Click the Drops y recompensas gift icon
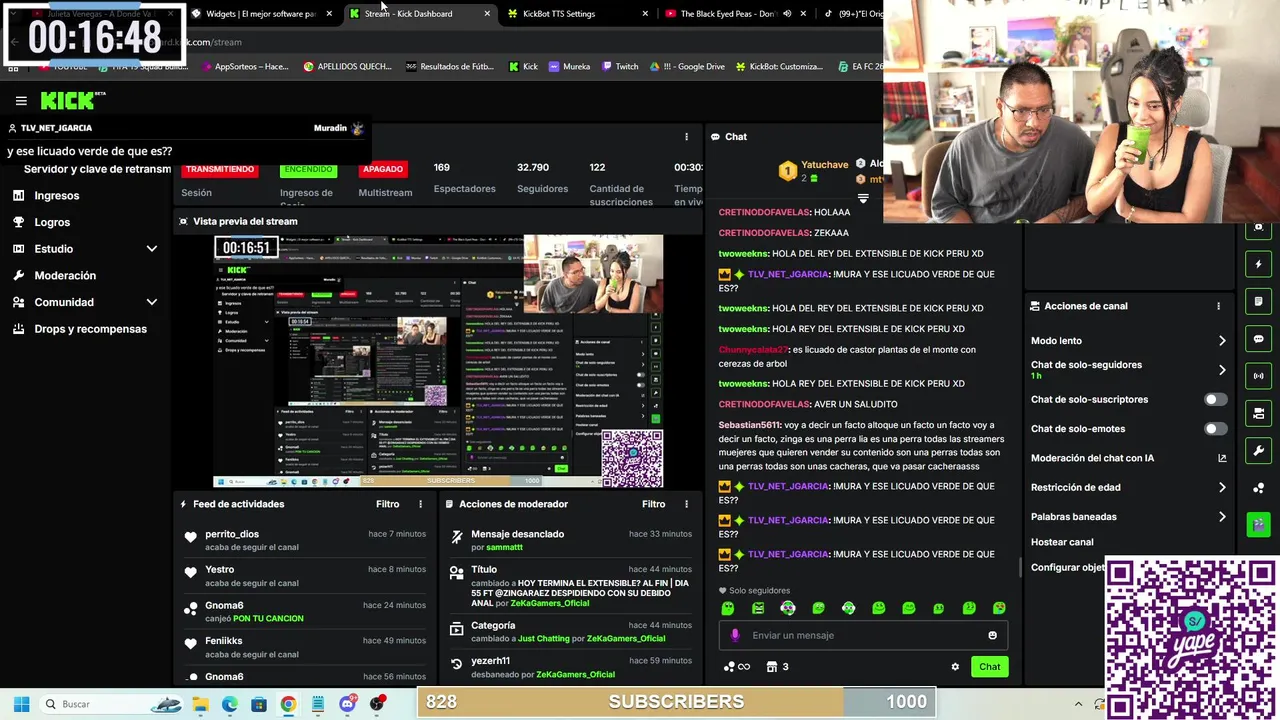Viewport: 1280px width, 720px height. [18, 329]
